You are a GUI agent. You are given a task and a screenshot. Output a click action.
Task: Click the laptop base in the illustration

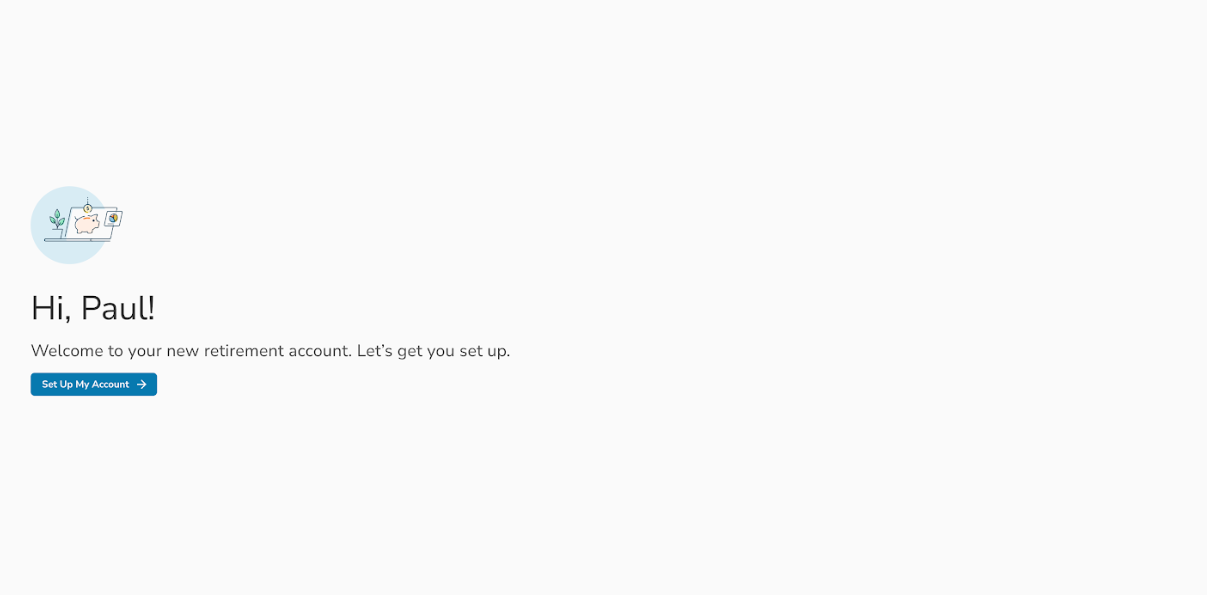(x=77, y=240)
